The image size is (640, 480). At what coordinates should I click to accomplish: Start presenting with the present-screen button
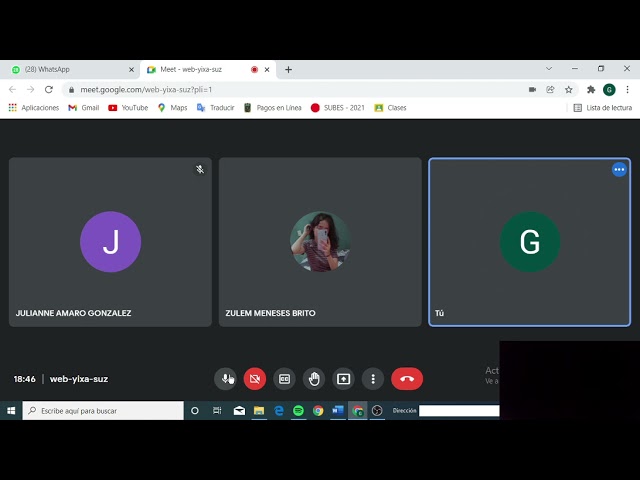343,379
